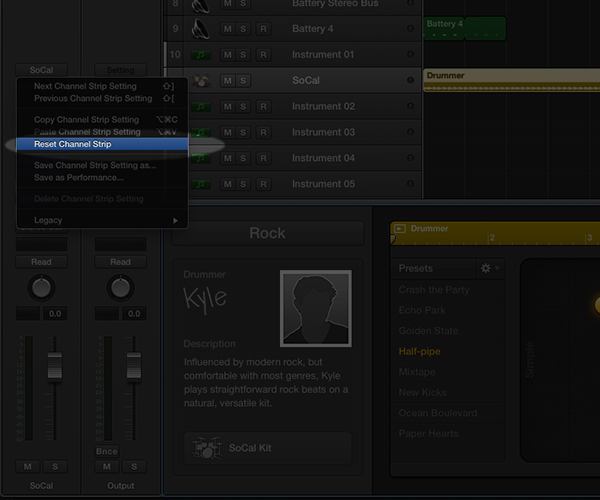Click the SoCal Kit button

click(x=267, y=448)
